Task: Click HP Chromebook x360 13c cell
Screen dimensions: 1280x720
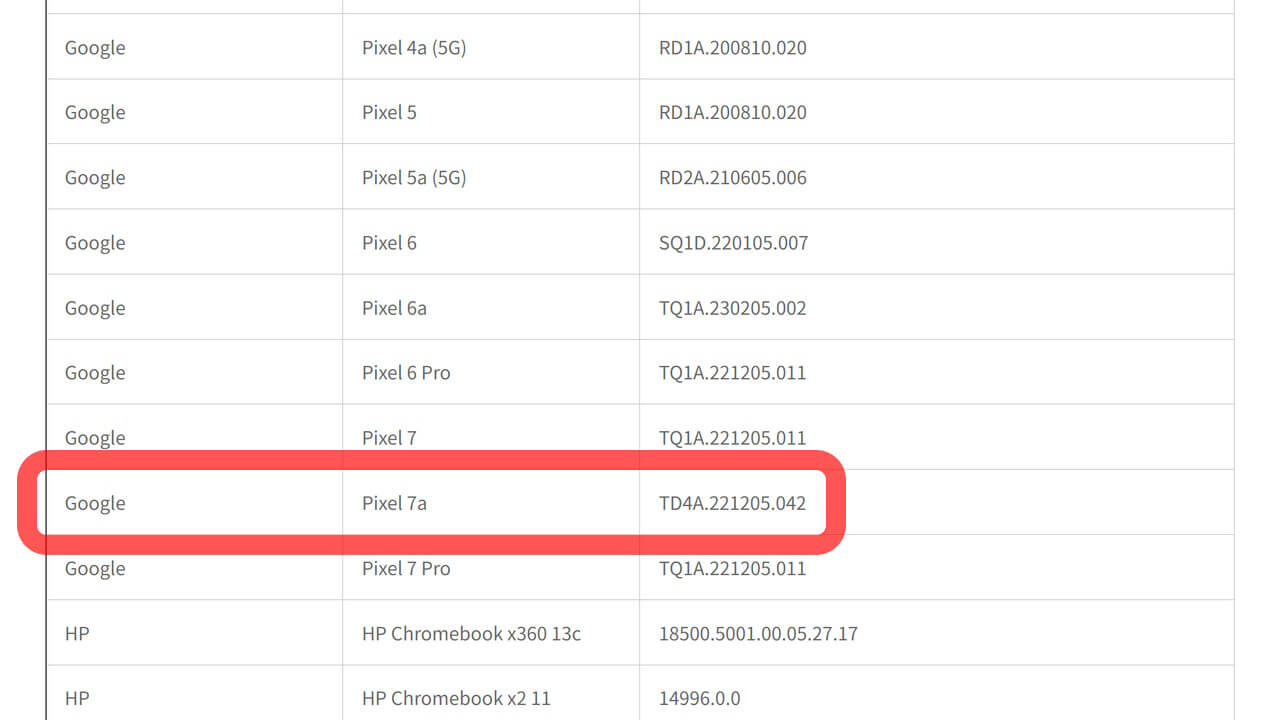Action: point(471,633)
